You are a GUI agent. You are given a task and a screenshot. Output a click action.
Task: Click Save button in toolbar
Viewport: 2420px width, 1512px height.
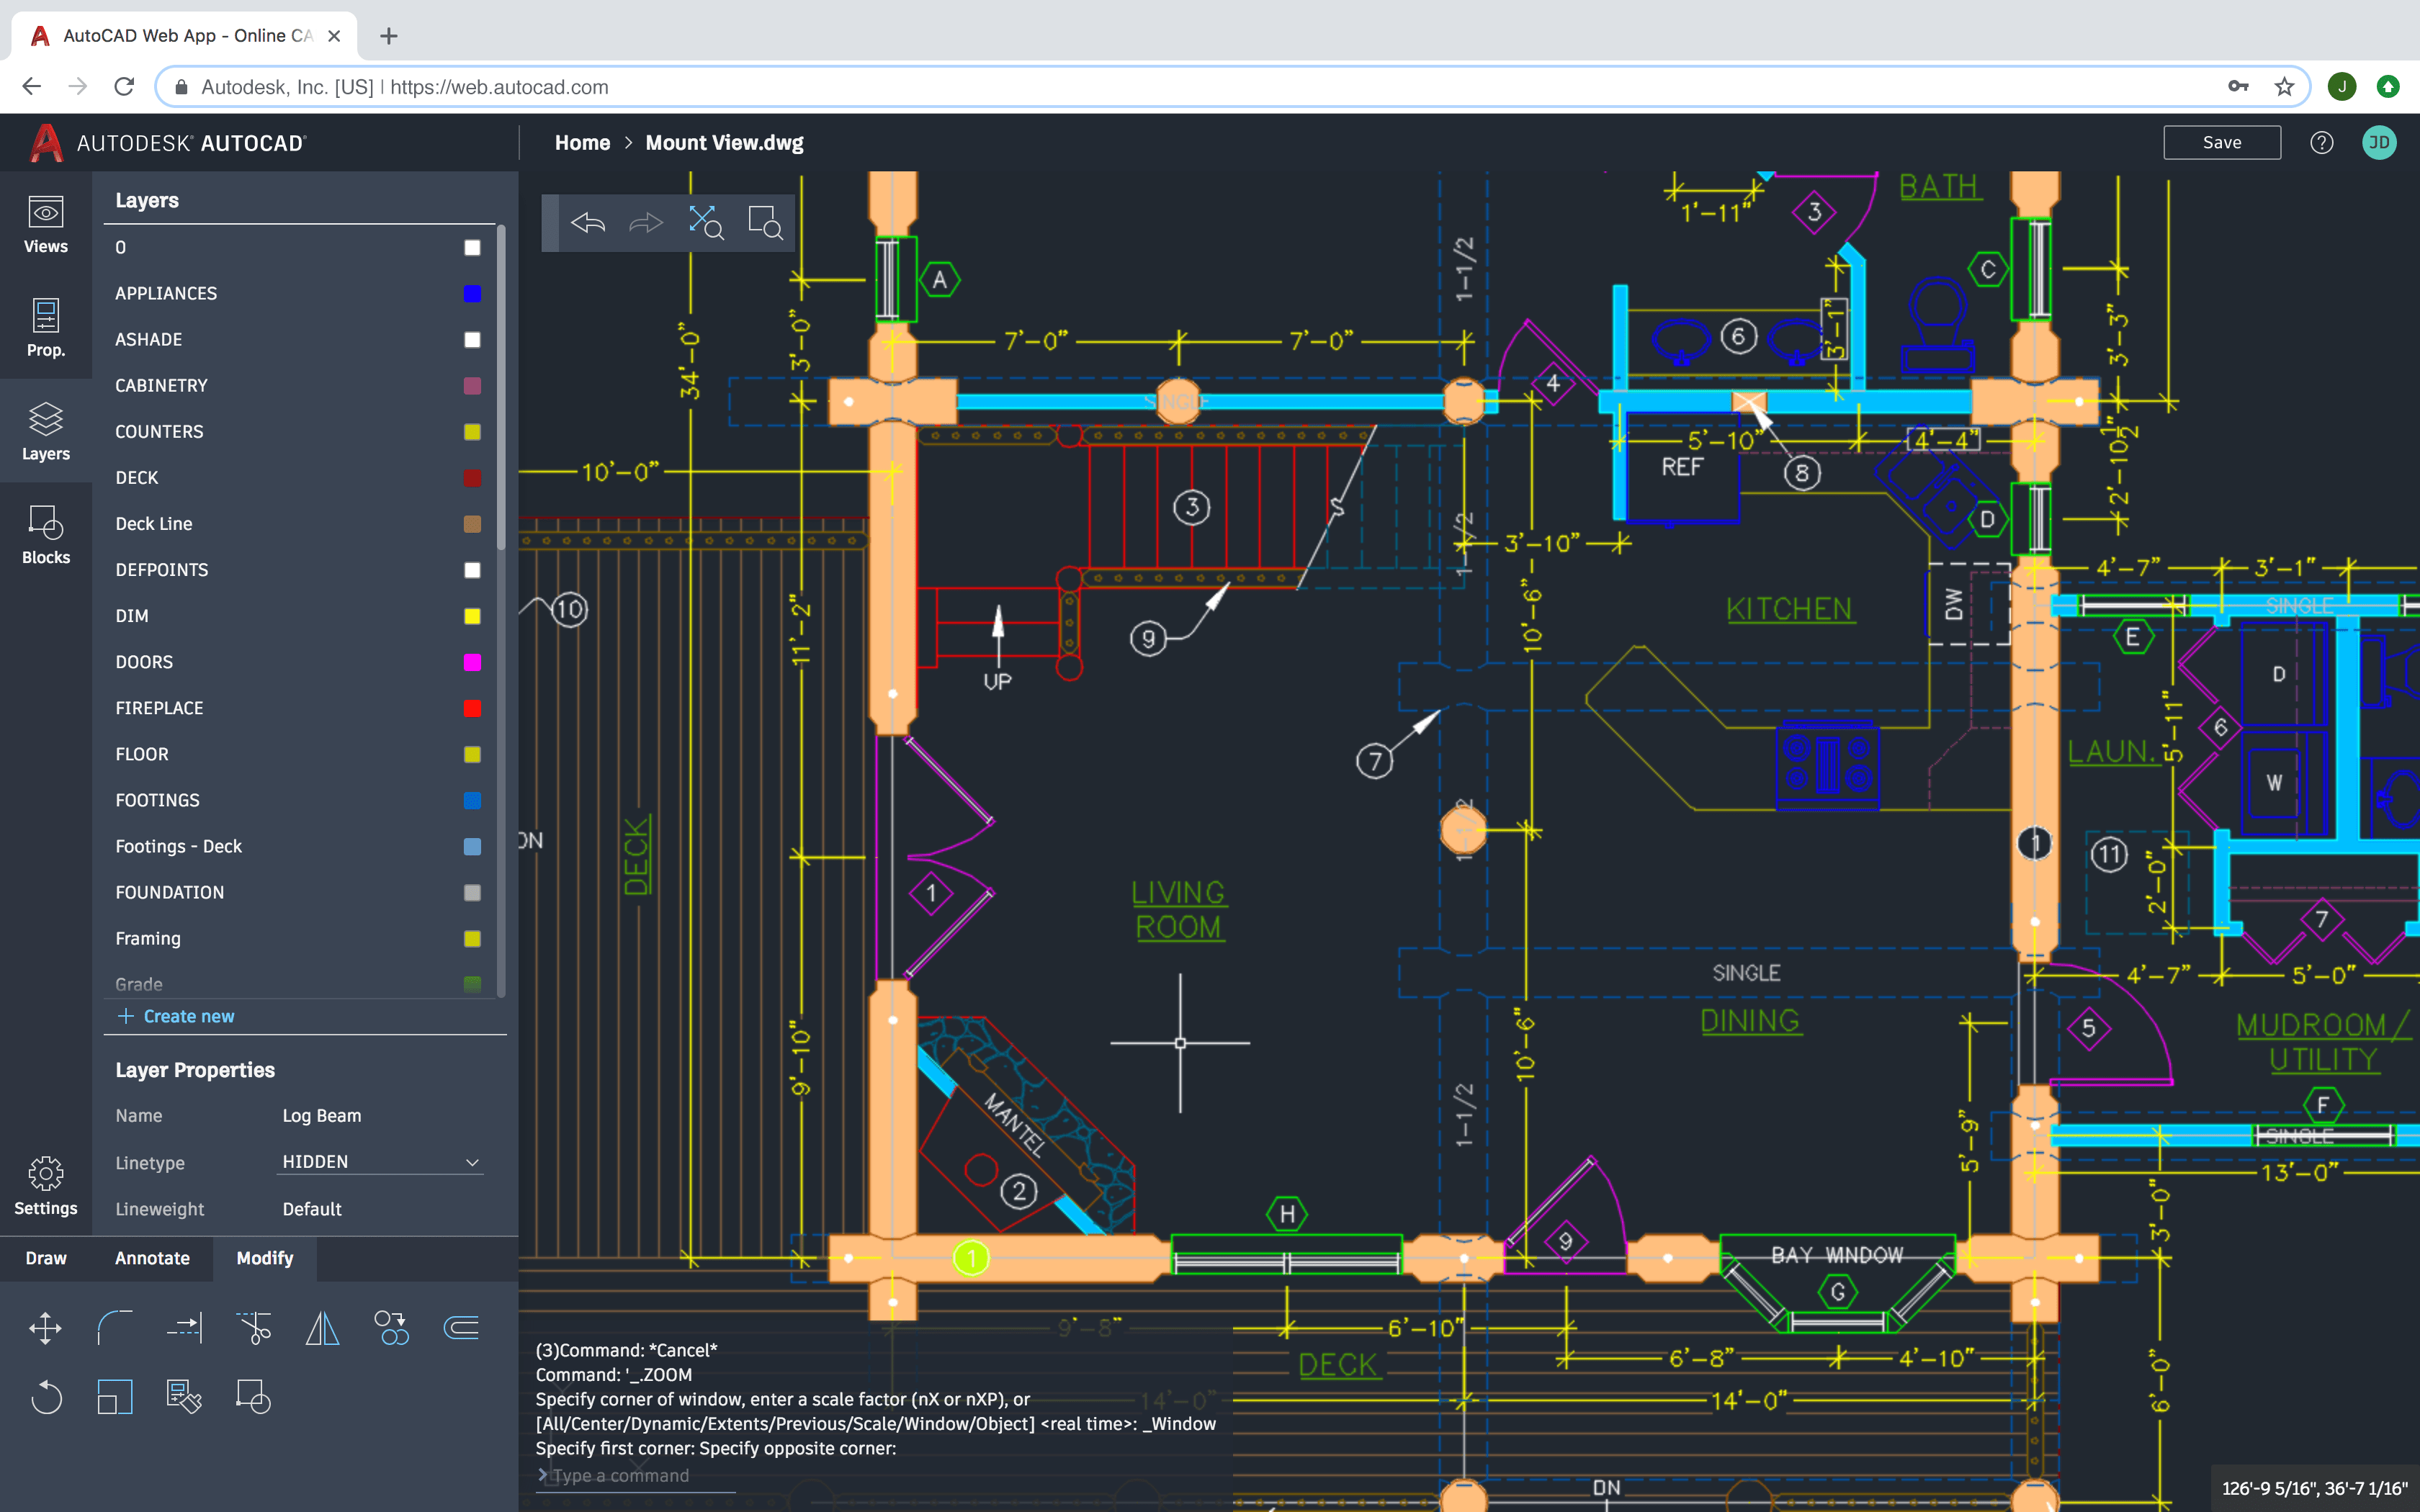[x=2221, y=143]
